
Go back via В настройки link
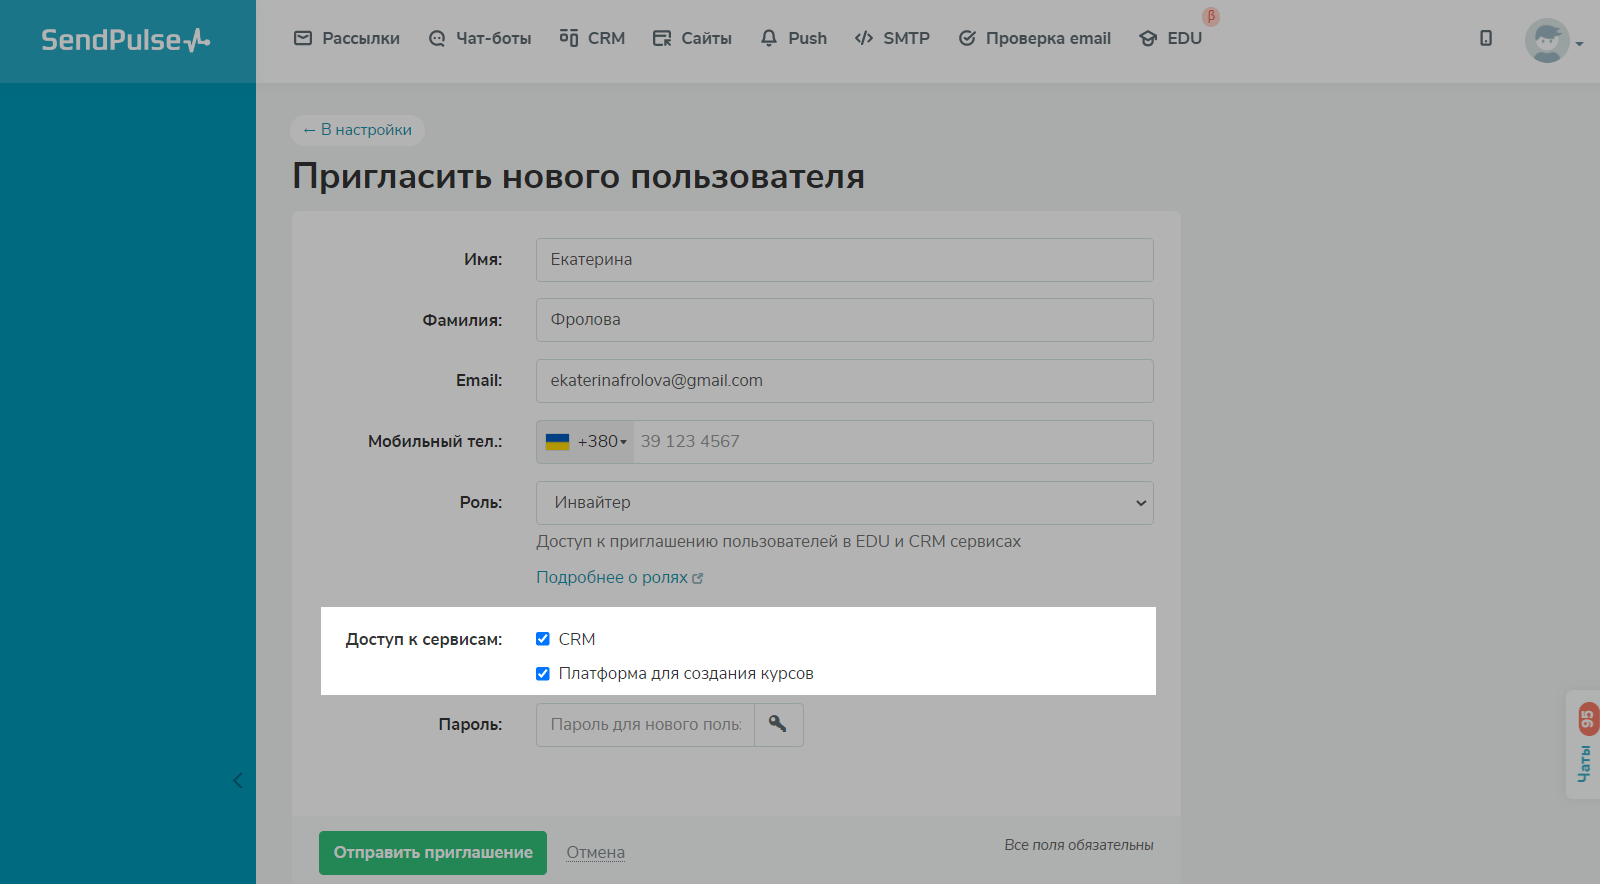coord(358,130)
